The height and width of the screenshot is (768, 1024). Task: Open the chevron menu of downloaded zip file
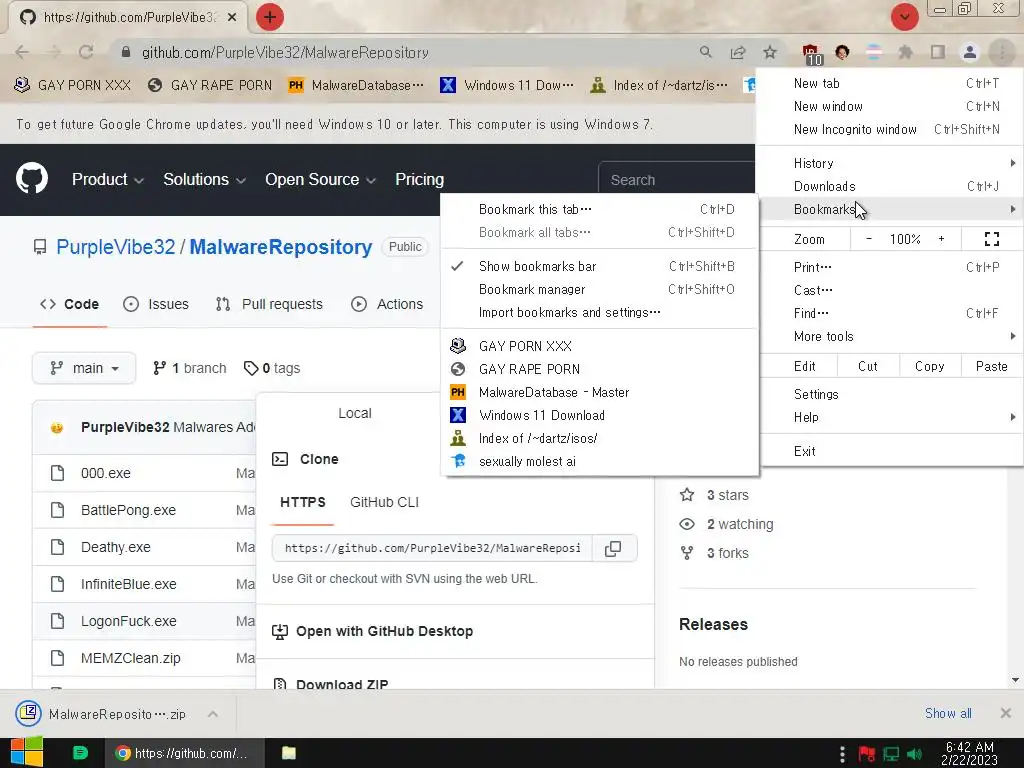click(213, 714)
